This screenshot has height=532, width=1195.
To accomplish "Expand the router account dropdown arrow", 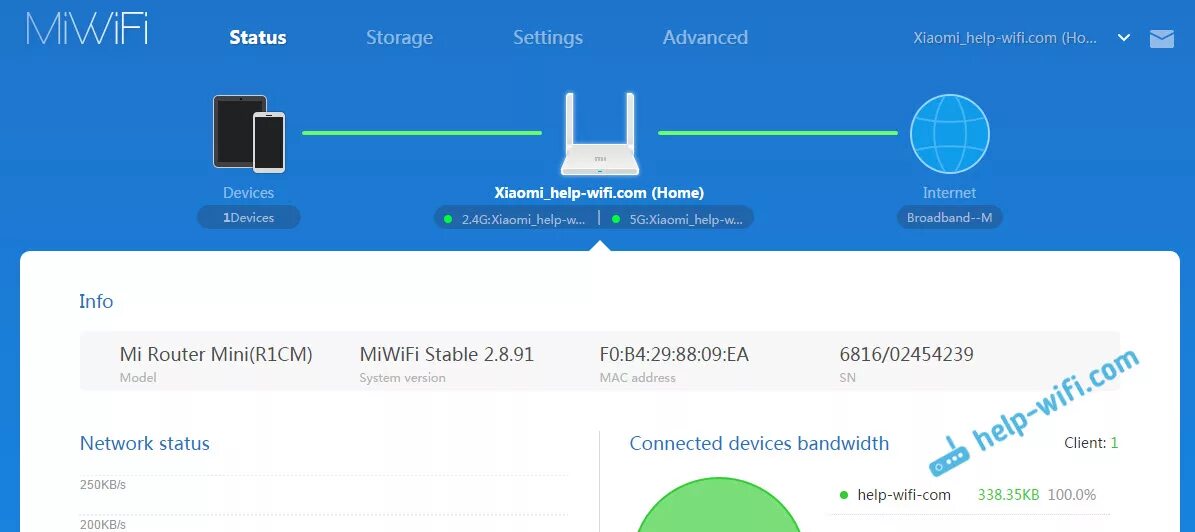I will (1124, 38).
